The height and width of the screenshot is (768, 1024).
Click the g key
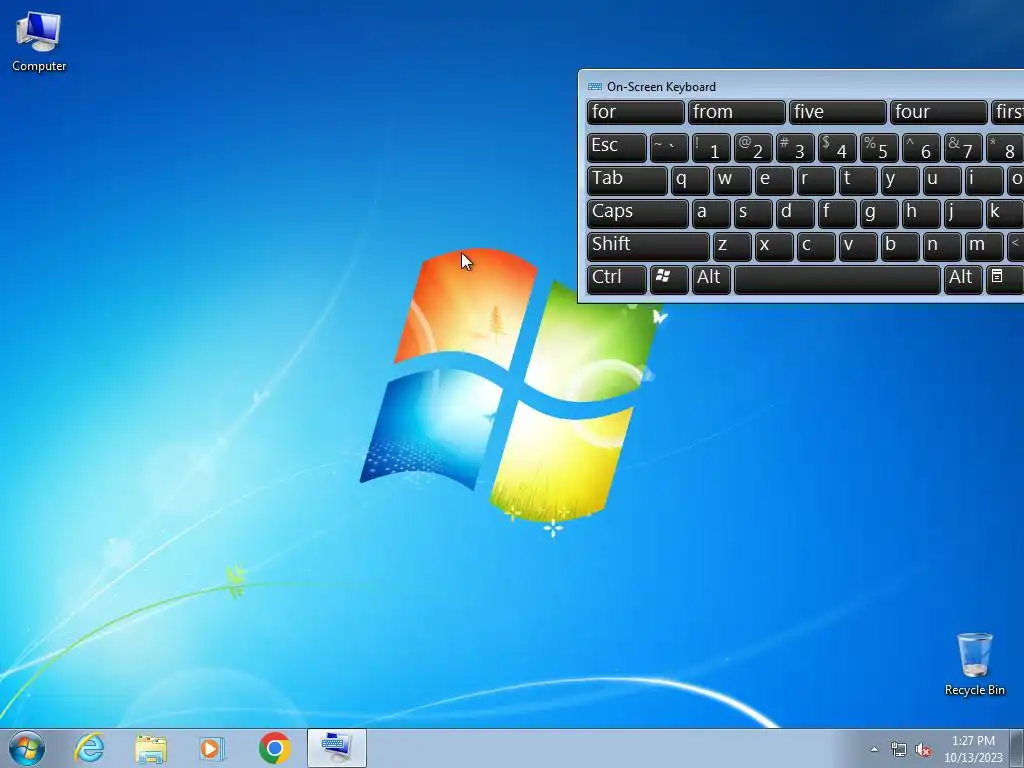pyautogui.click(x=879, y=214)
